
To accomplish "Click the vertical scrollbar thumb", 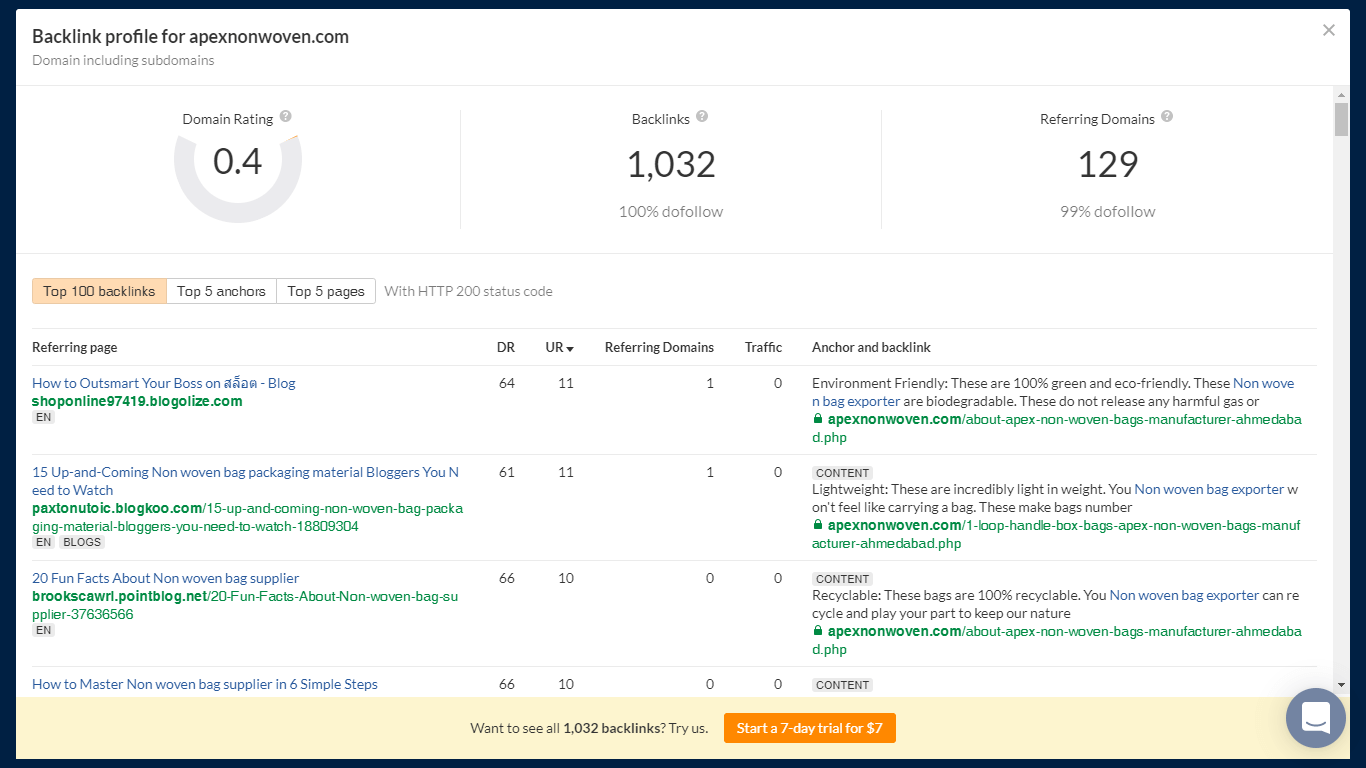I will point(1342,119).
